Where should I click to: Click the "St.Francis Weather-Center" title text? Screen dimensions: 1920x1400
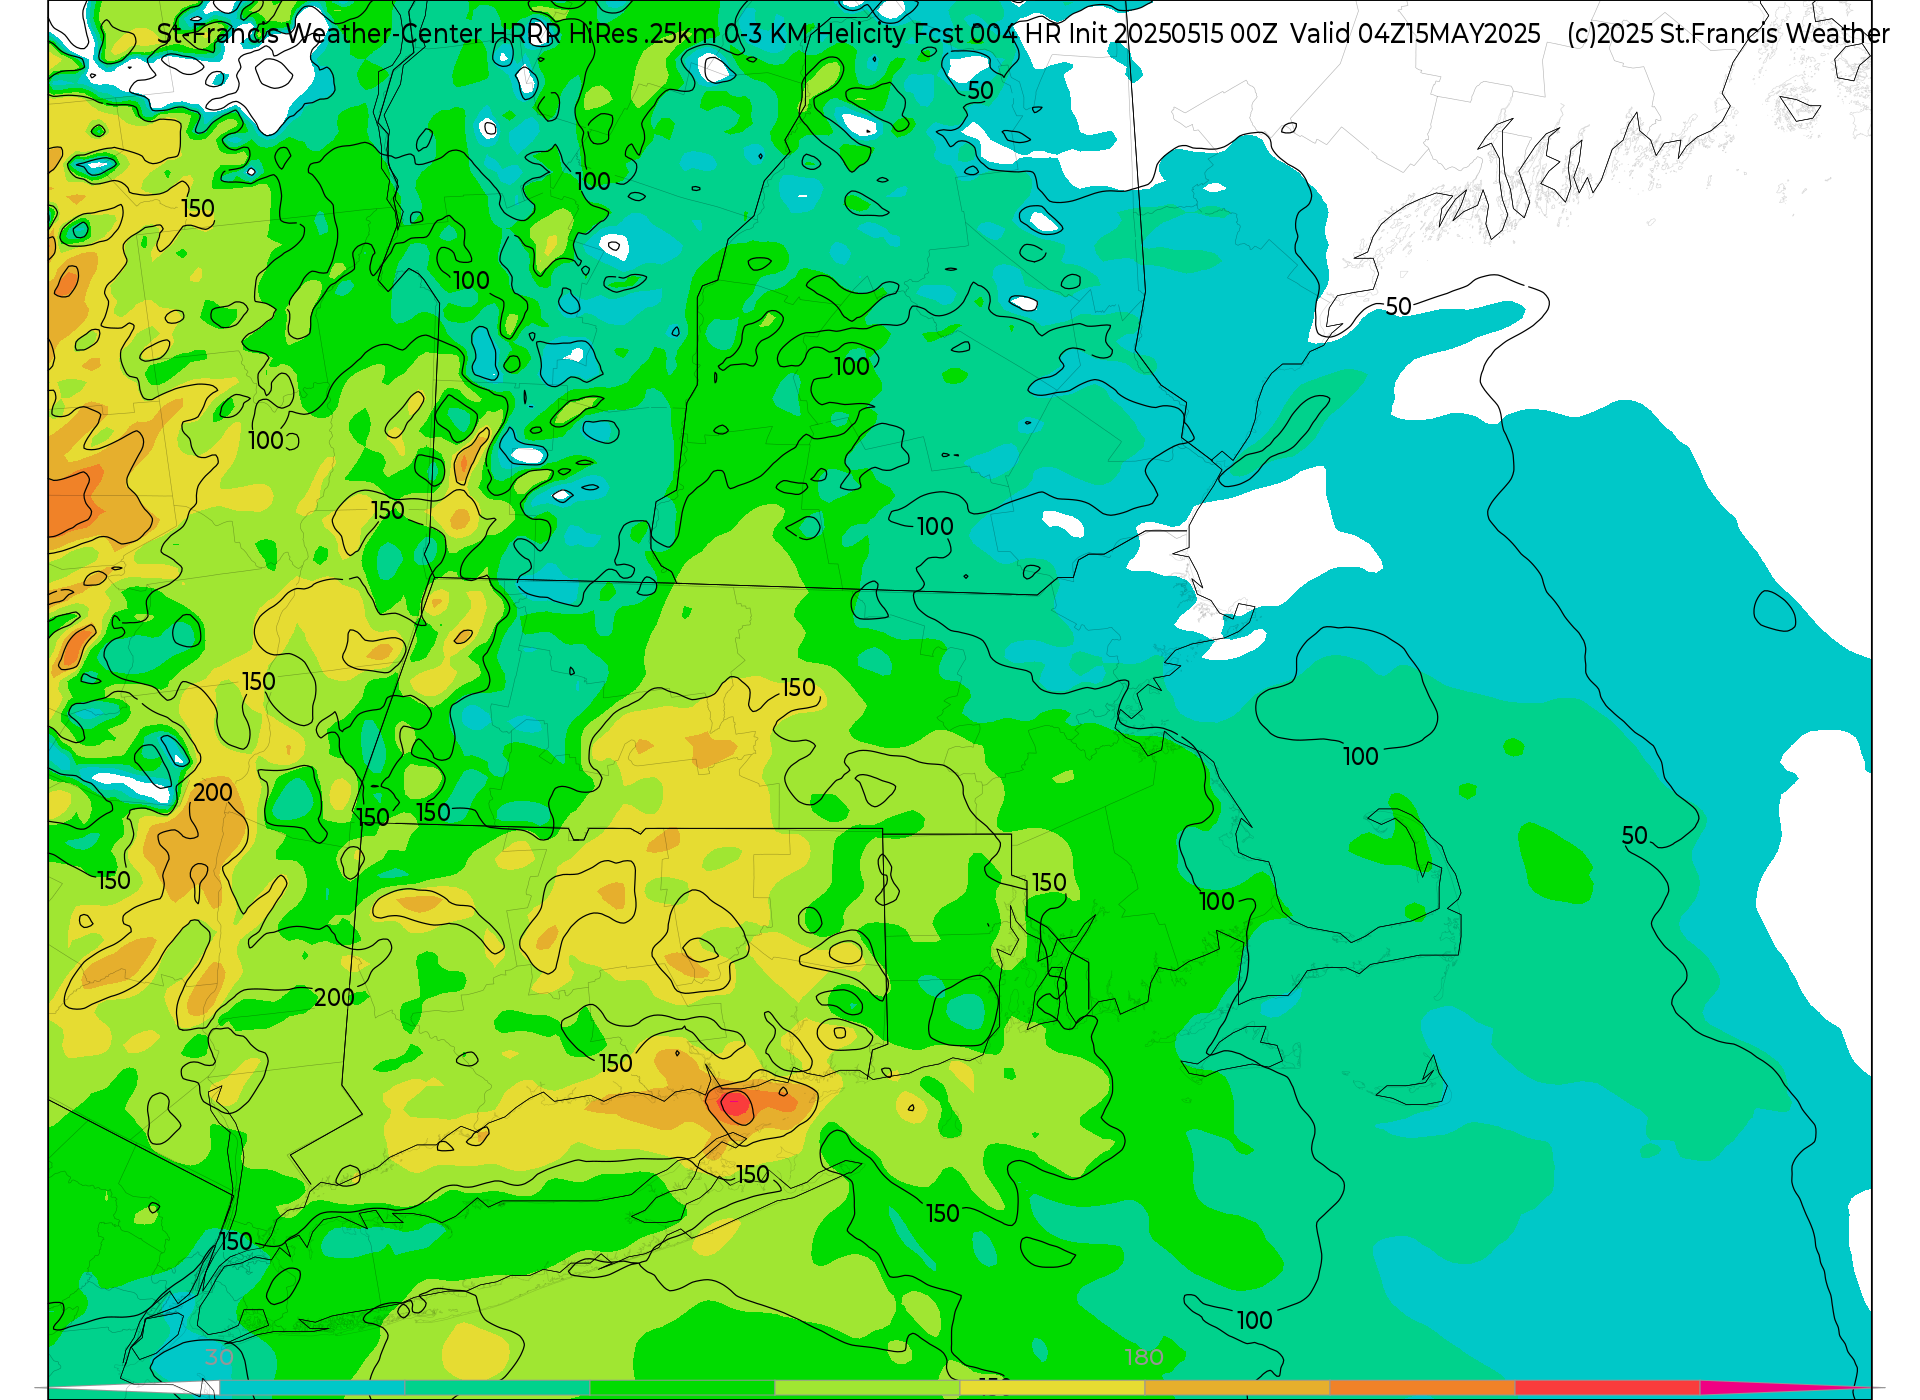[x=320, y=34]
